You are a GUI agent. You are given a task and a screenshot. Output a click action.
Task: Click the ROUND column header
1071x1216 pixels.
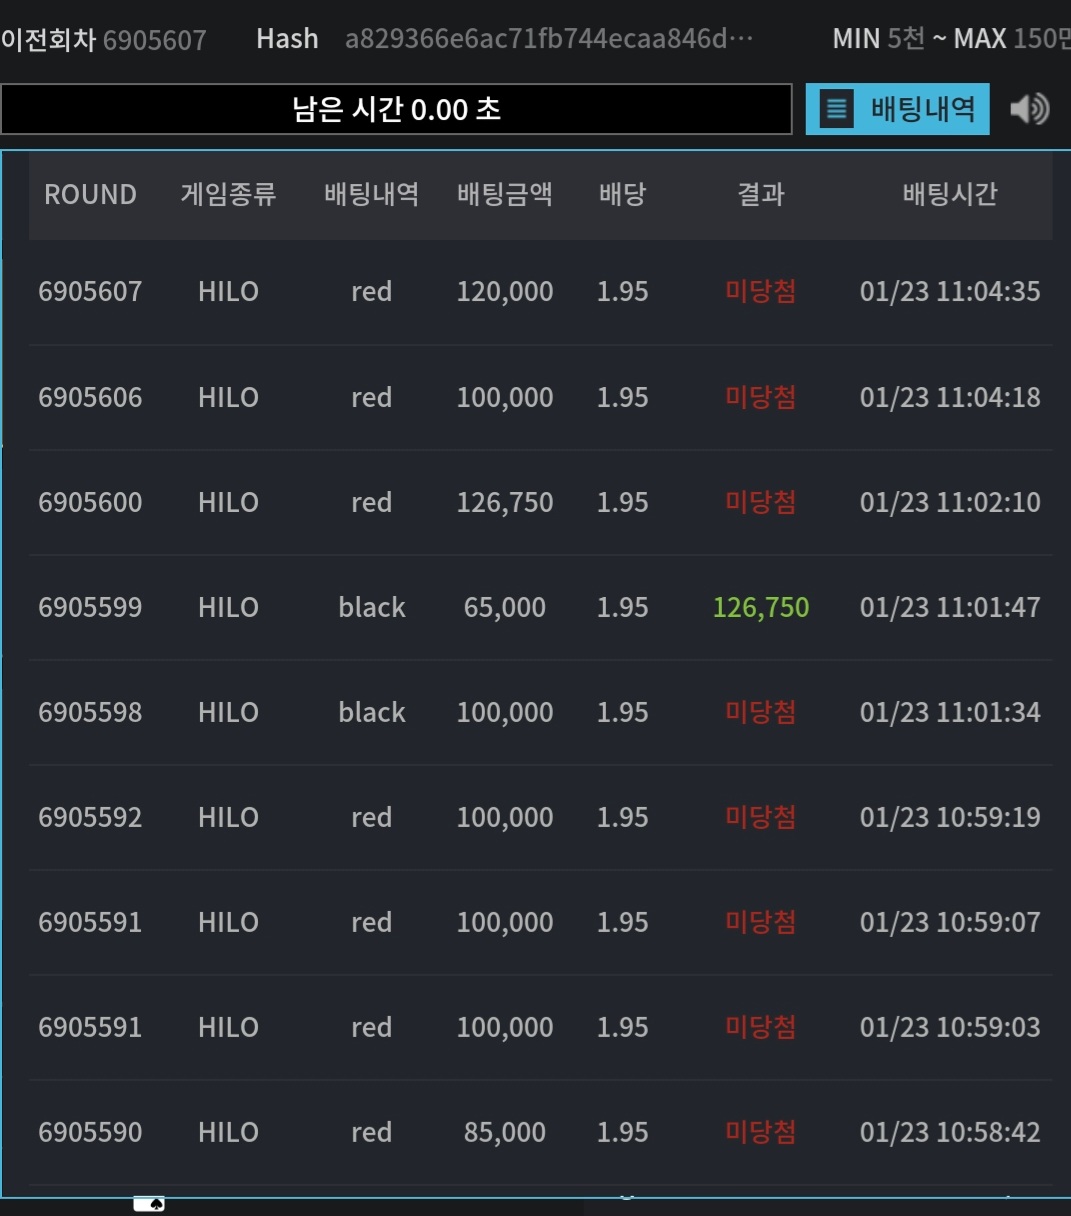(90, 194)
